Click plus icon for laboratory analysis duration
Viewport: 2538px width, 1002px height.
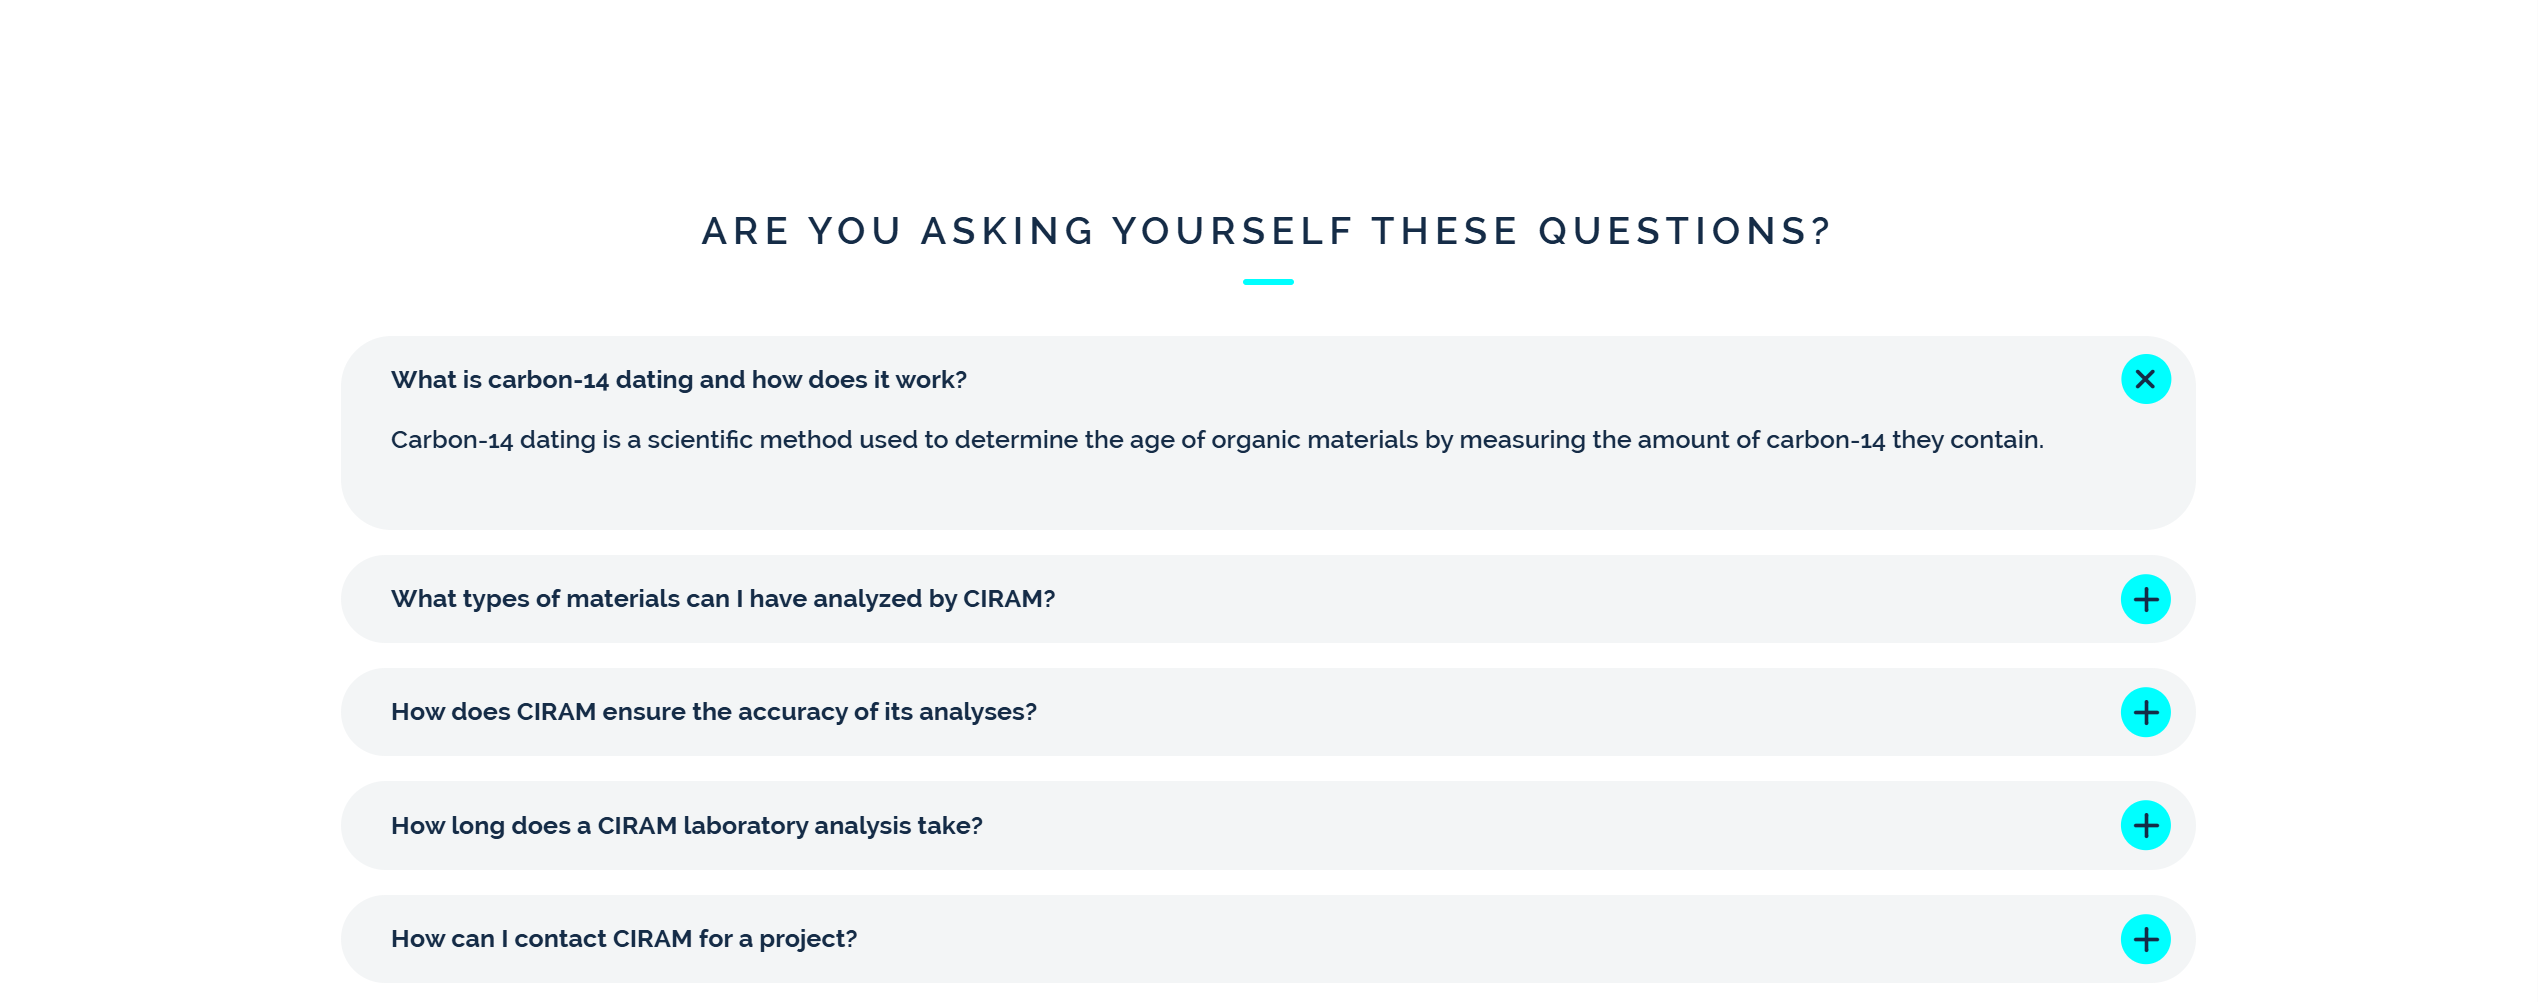coord(2145,825)
